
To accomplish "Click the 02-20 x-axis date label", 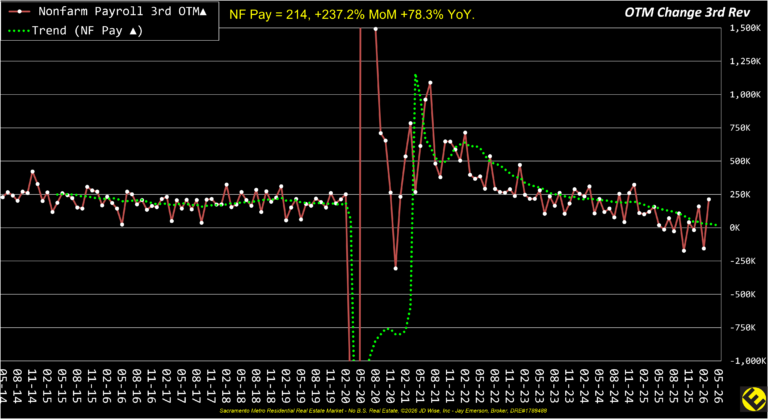I will click(x=345, y=386).
